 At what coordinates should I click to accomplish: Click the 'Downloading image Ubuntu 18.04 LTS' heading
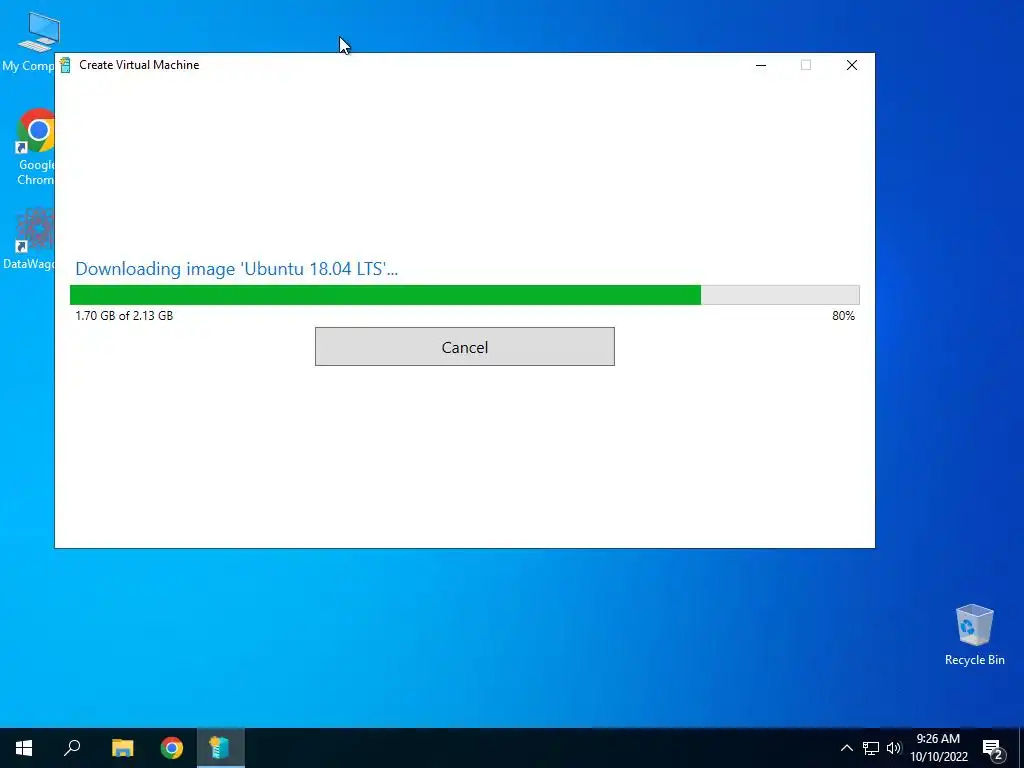click(236, 268)
